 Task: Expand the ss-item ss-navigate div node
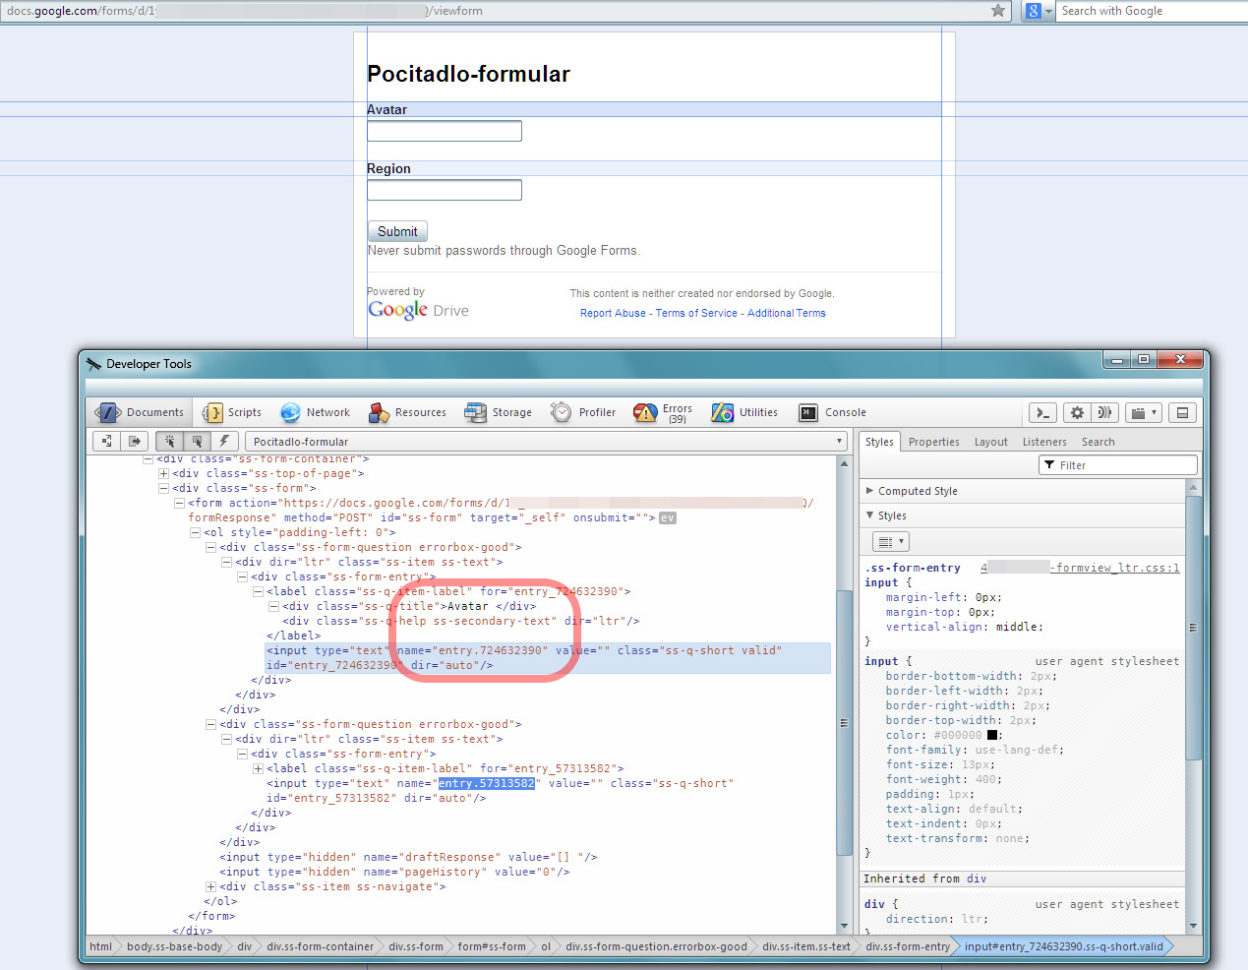pos(210,887)
